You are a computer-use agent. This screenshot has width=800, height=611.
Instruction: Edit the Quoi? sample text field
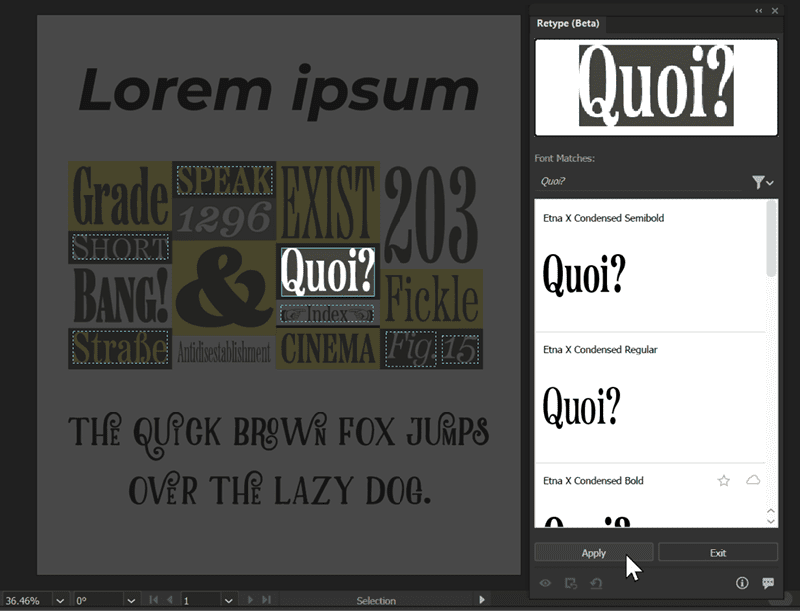[638, 182]
